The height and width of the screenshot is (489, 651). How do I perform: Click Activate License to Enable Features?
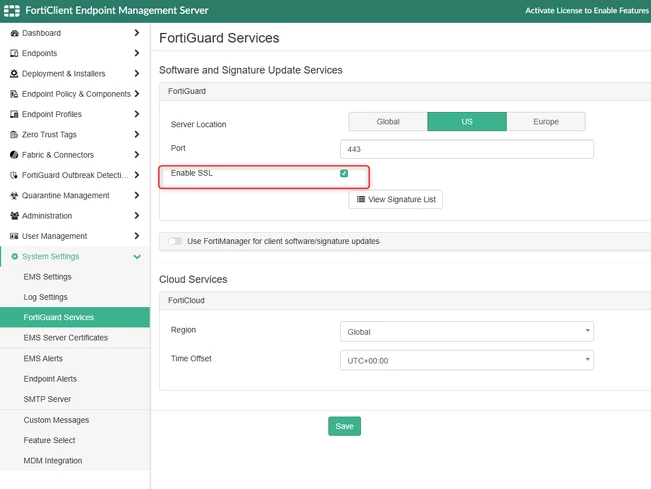tap(587, 11)
